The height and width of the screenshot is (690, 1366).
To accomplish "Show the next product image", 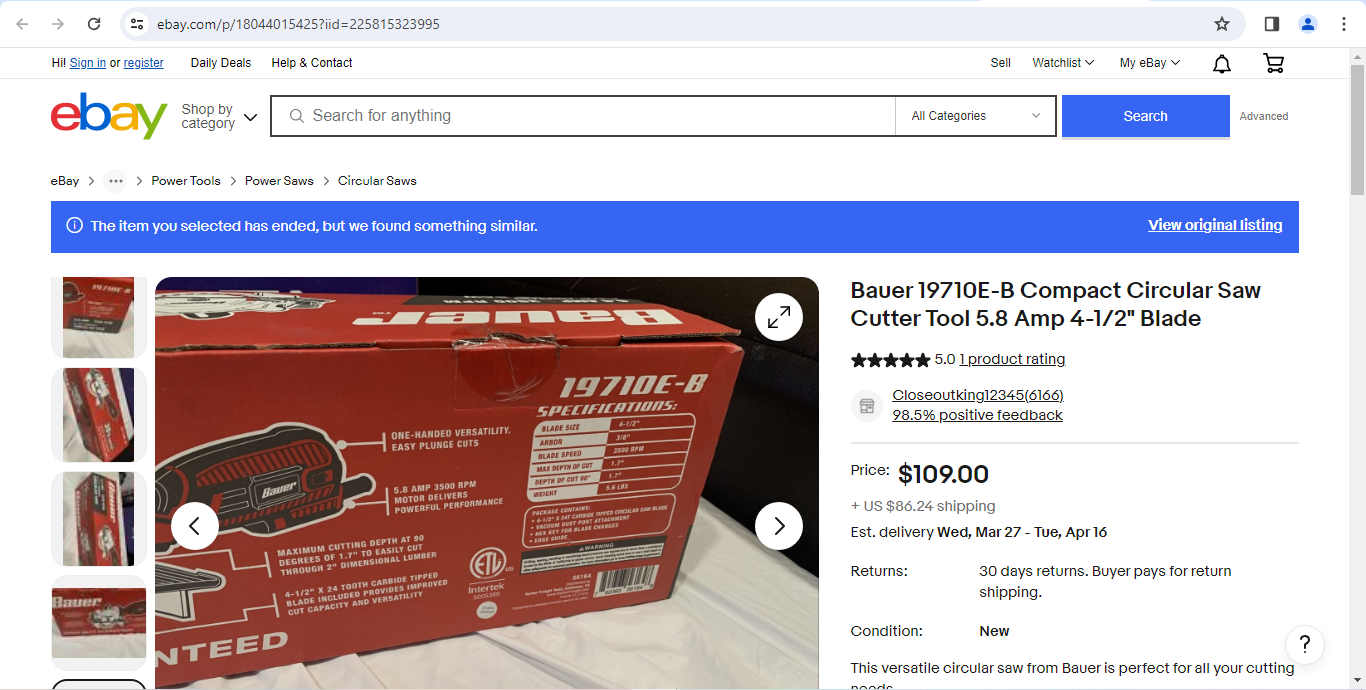I will (779, 526).
